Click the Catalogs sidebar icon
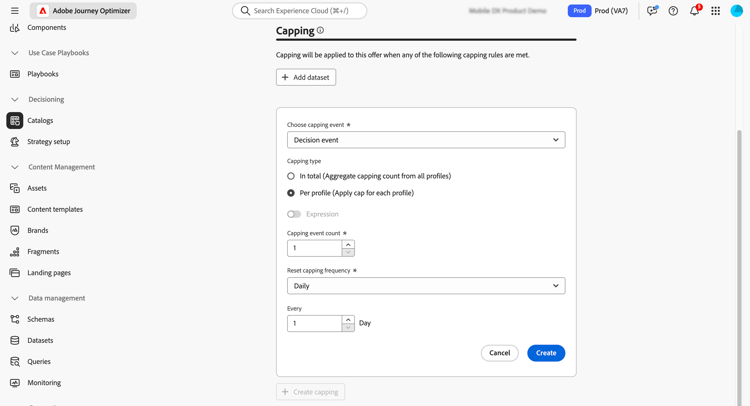 pyautogui.click(x=15, y=120)
